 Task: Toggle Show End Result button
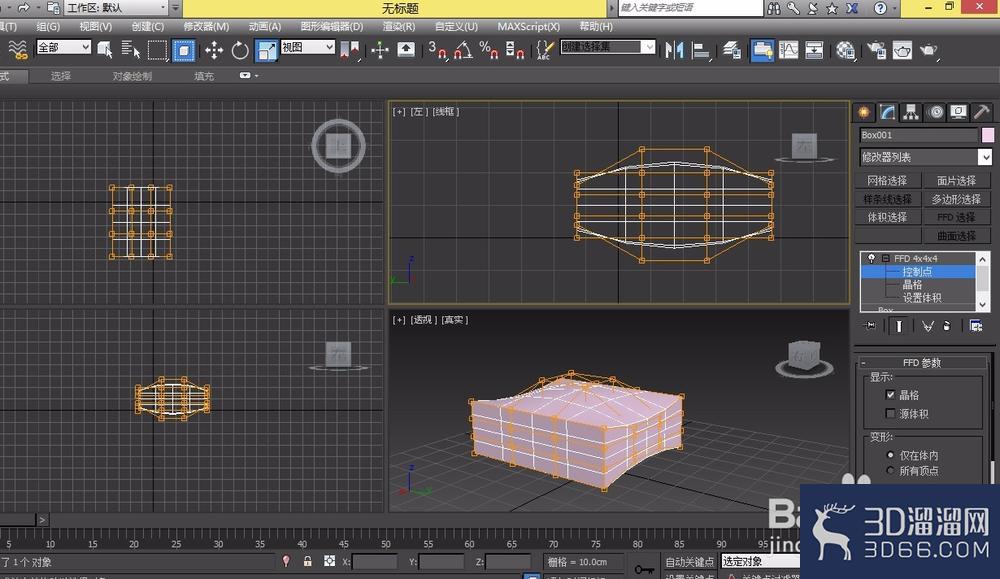[x=899, y=326]
